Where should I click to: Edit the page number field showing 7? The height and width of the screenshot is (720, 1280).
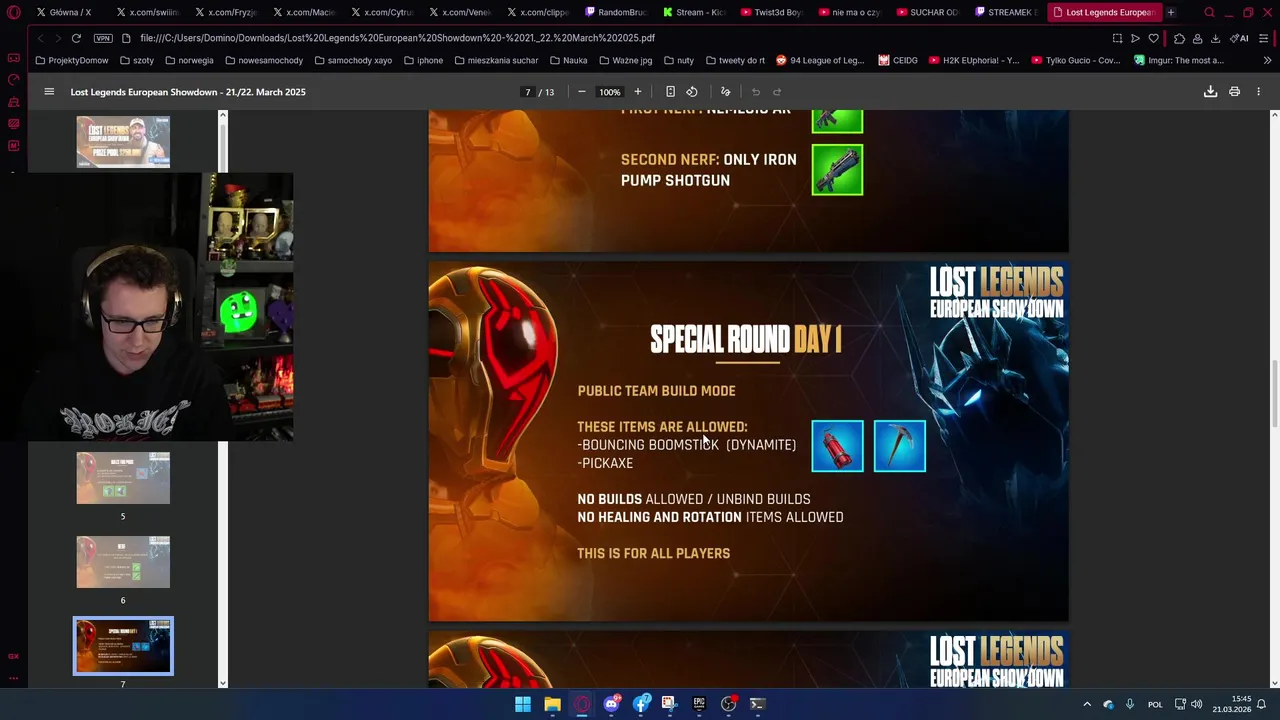point(527,92)
